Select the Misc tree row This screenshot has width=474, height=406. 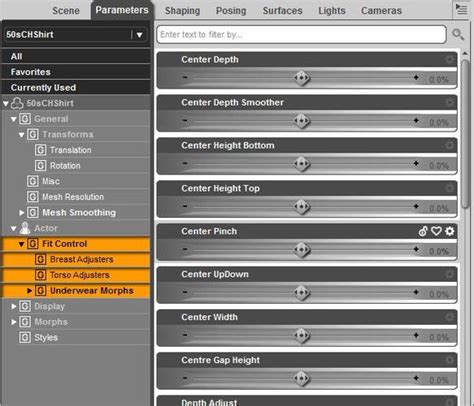(x=76, y=181)
